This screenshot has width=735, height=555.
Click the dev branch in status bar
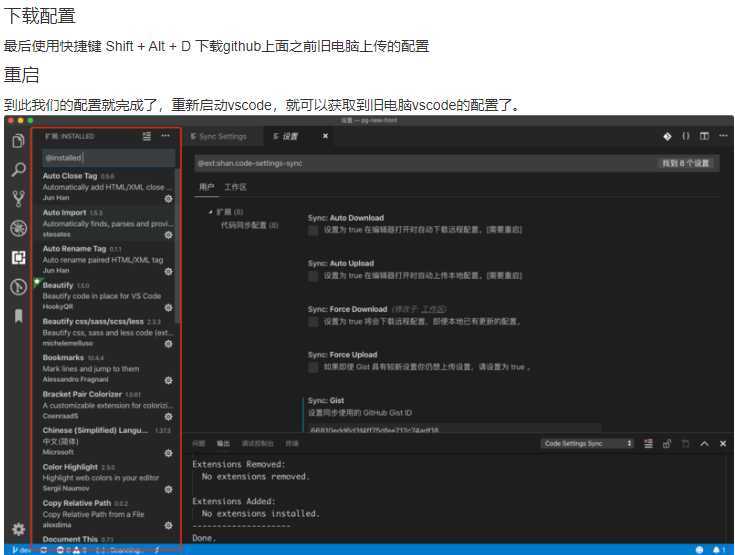pyautogui.click(x=21, y=550)
